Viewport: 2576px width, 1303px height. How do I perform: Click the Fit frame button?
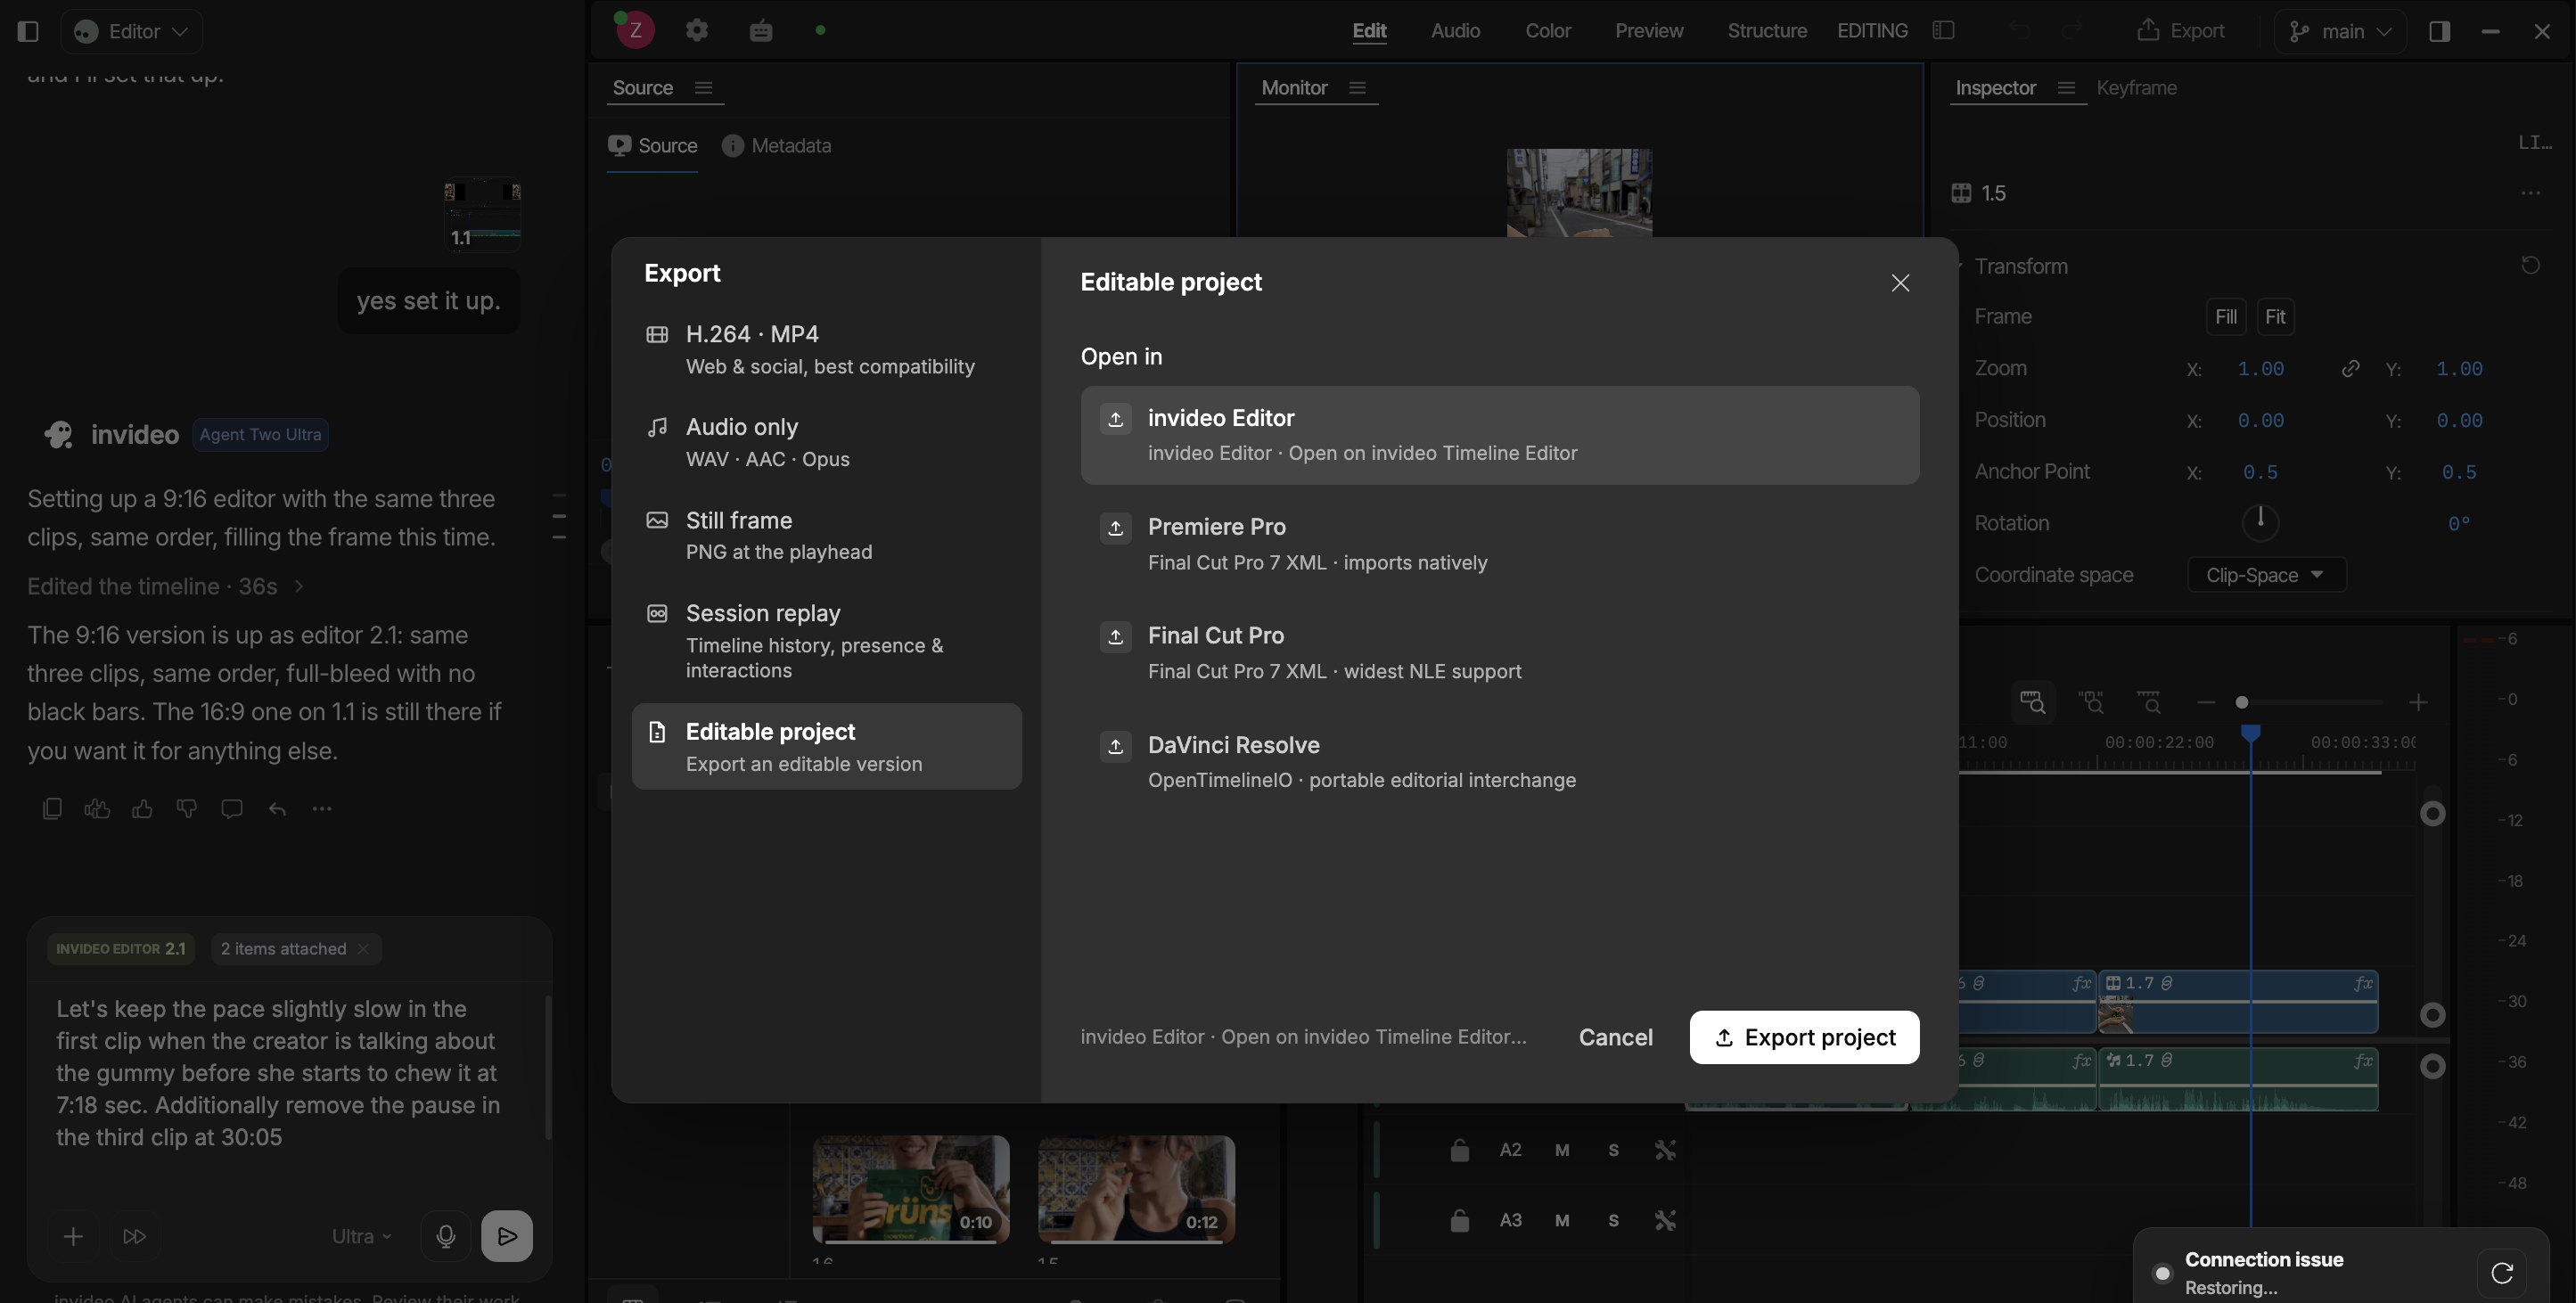click(2275, 317)
